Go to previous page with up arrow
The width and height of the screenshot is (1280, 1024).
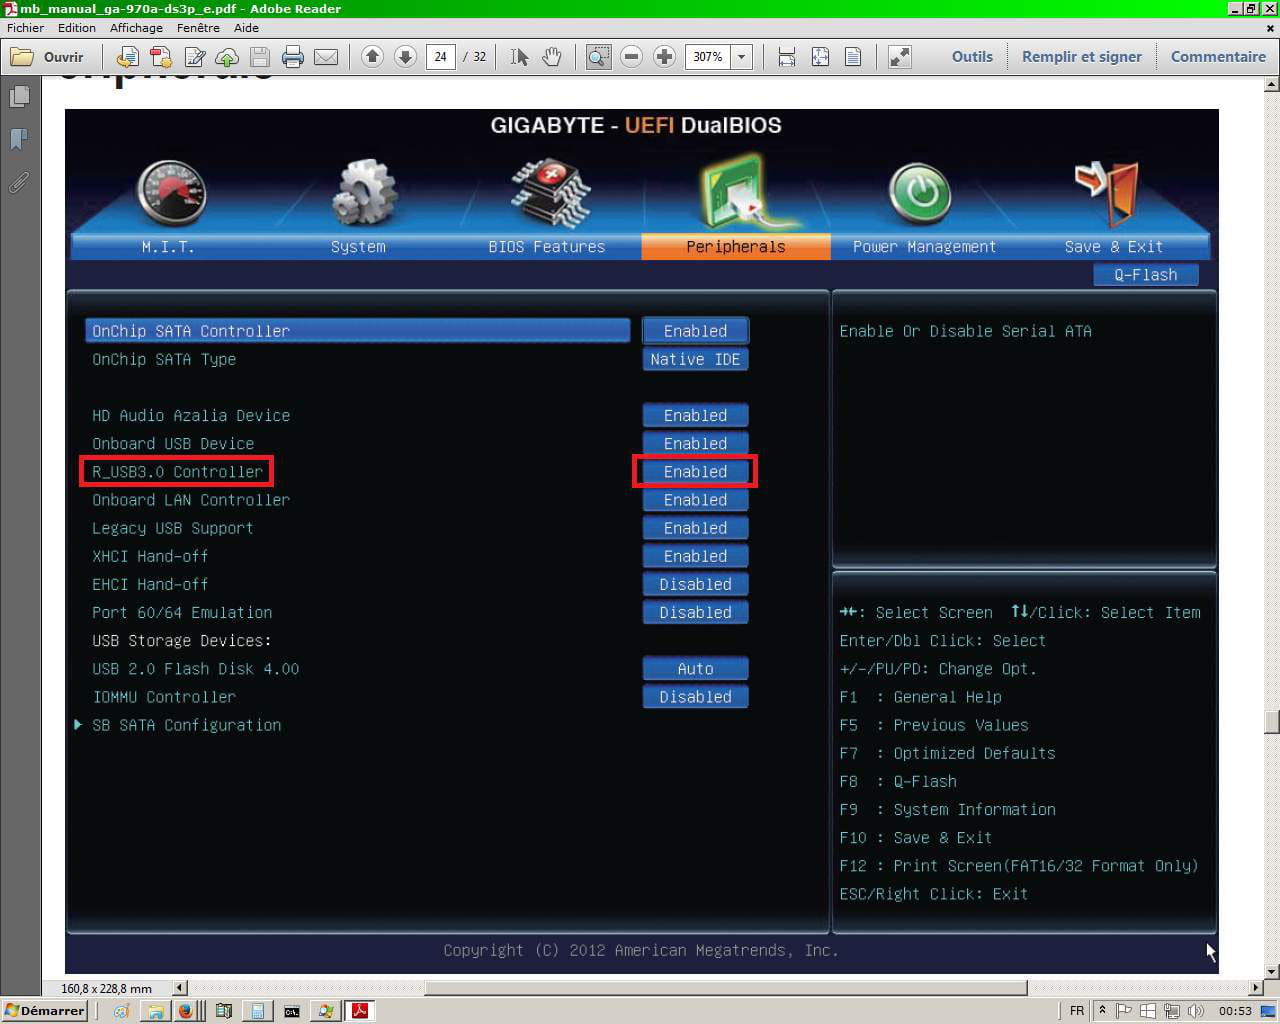point(372,57)
